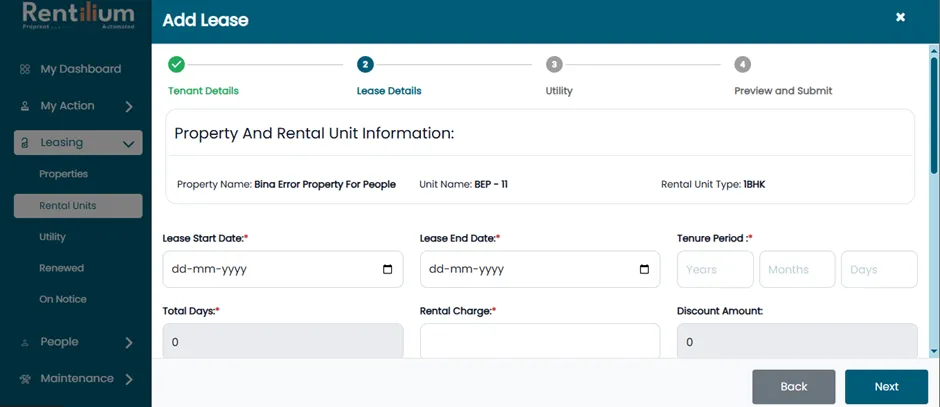The width and height of the screenshot is (940, 407).
Task: Click the Next button
Action: (886, 387)
